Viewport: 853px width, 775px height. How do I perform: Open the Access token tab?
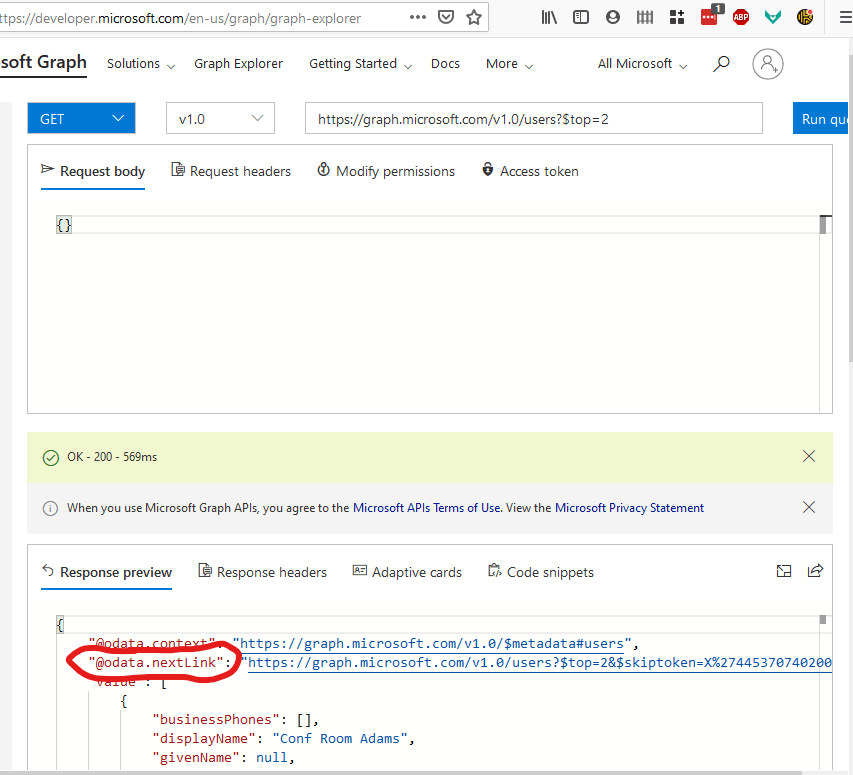[x=530, y=171]
